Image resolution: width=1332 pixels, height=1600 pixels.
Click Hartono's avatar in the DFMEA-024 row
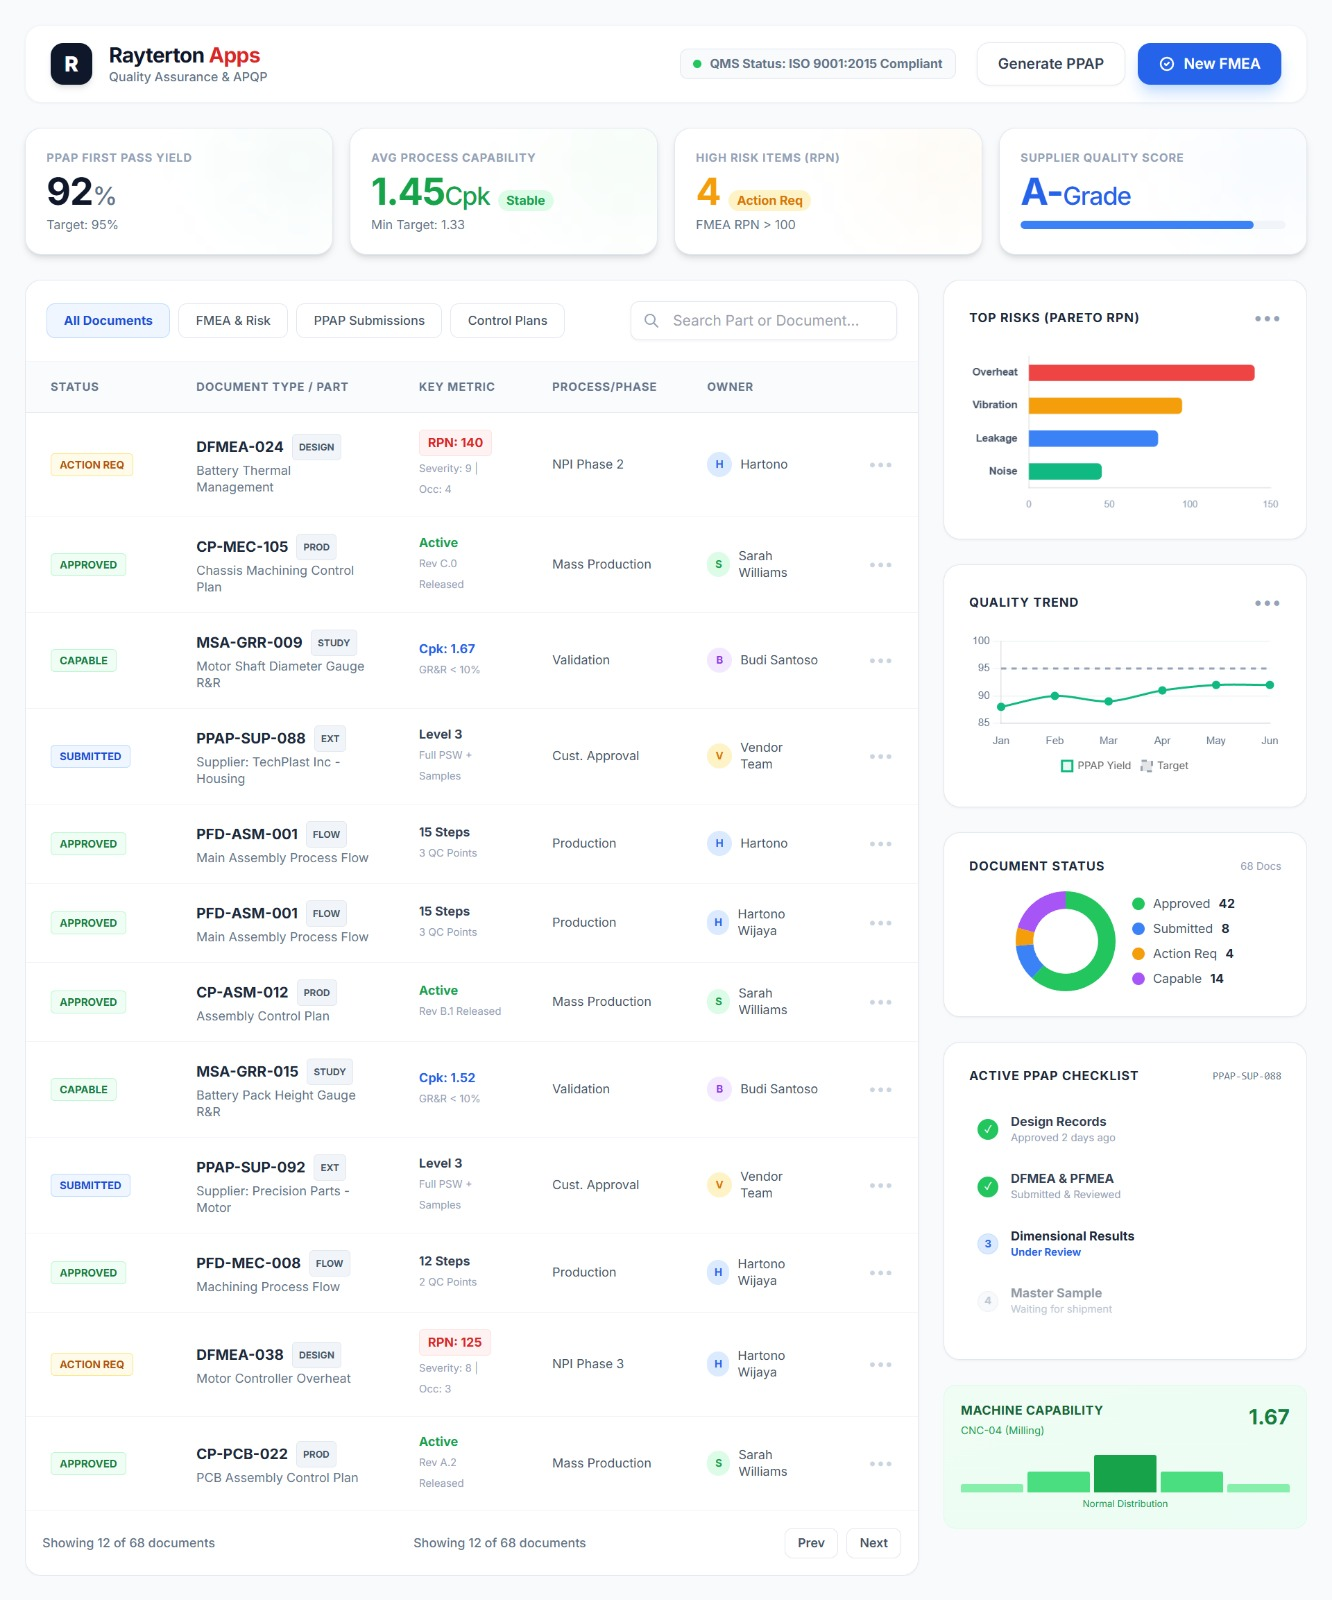718,464
